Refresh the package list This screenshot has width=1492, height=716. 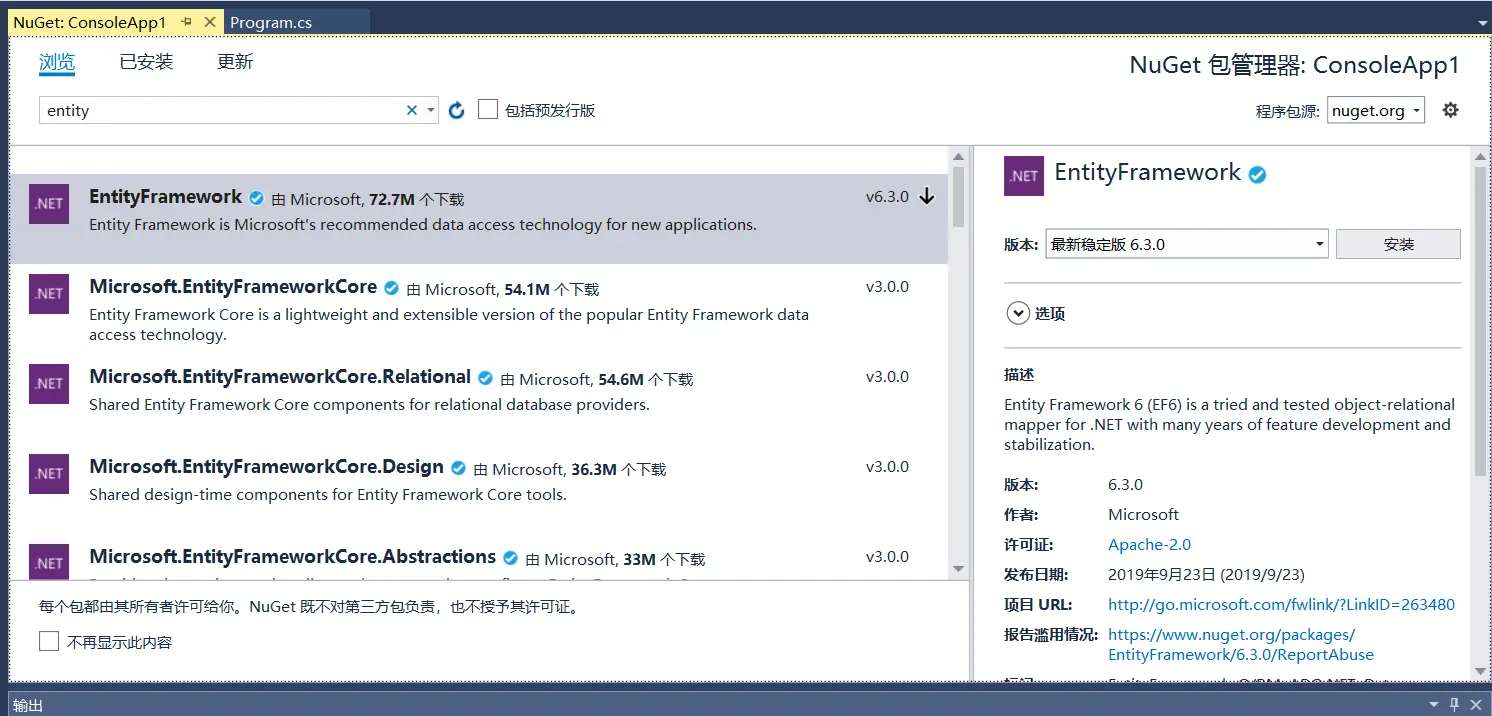[x=457, y=110]
